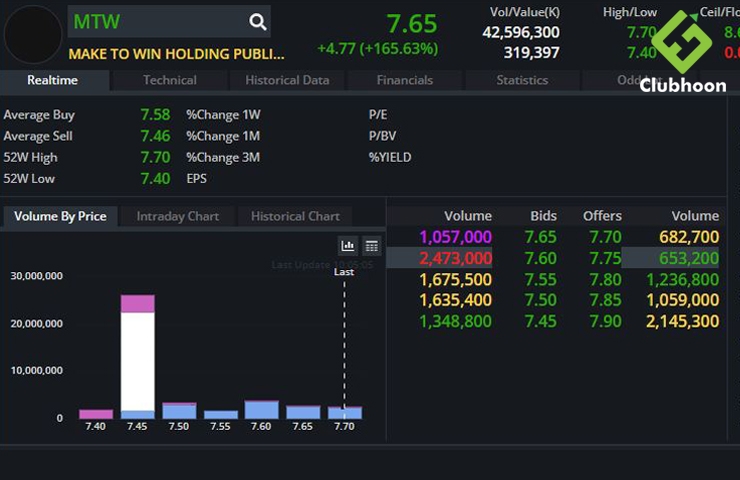Image resolution: width=740 pixels, height=480 pixels.
Task: Click the total volume 42,596,300
Action: click(521, 32)
